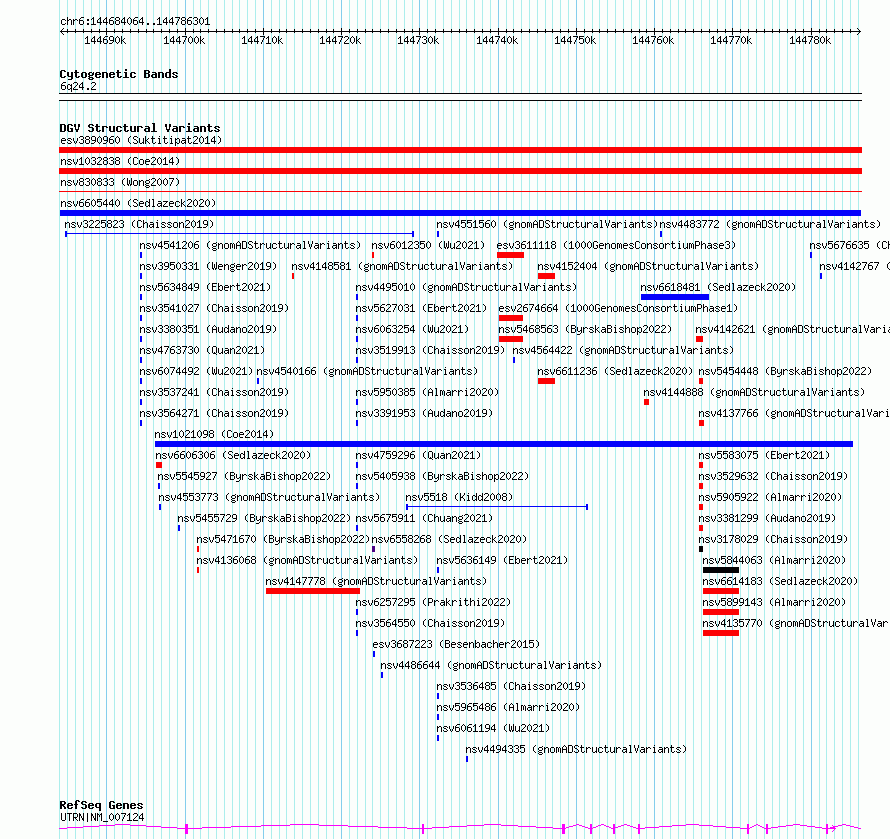Open nsv5675911 (Chuang2021) label
890x839 pixels.
[424, 518]
